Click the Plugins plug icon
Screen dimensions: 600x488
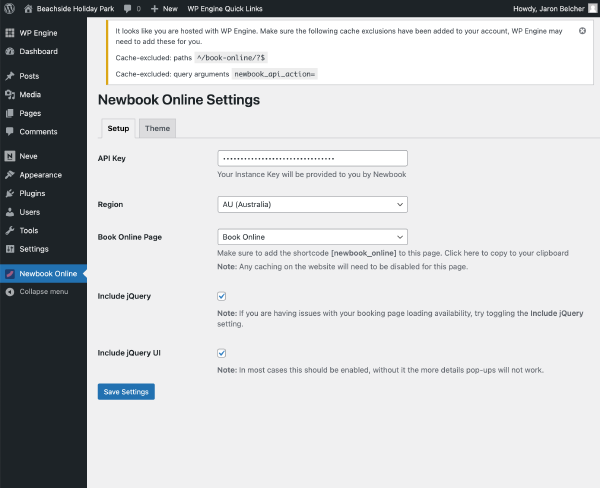click(x=10, y=193)
